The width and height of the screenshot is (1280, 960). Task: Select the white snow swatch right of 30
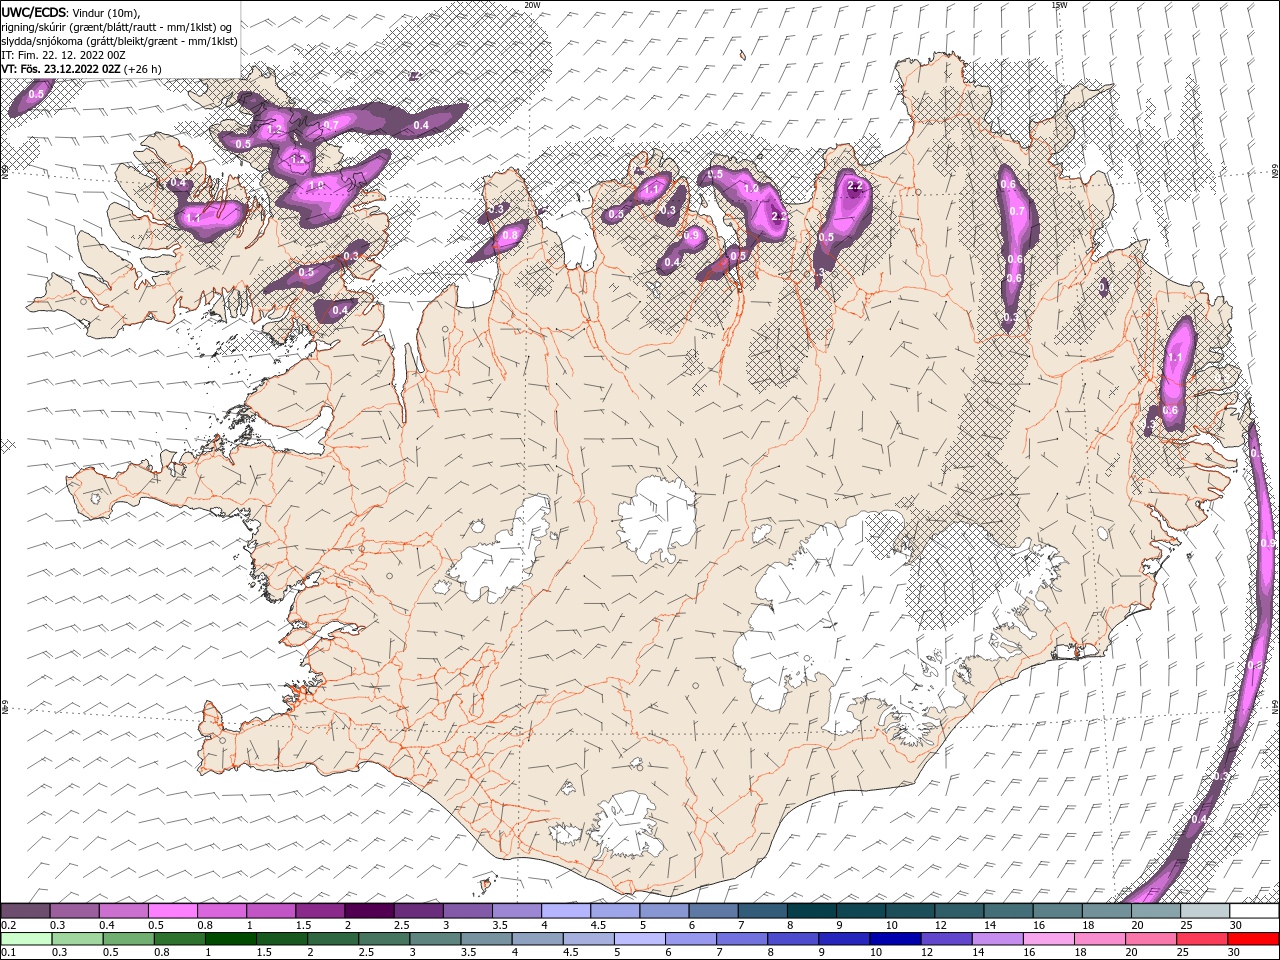(1254, 911)
